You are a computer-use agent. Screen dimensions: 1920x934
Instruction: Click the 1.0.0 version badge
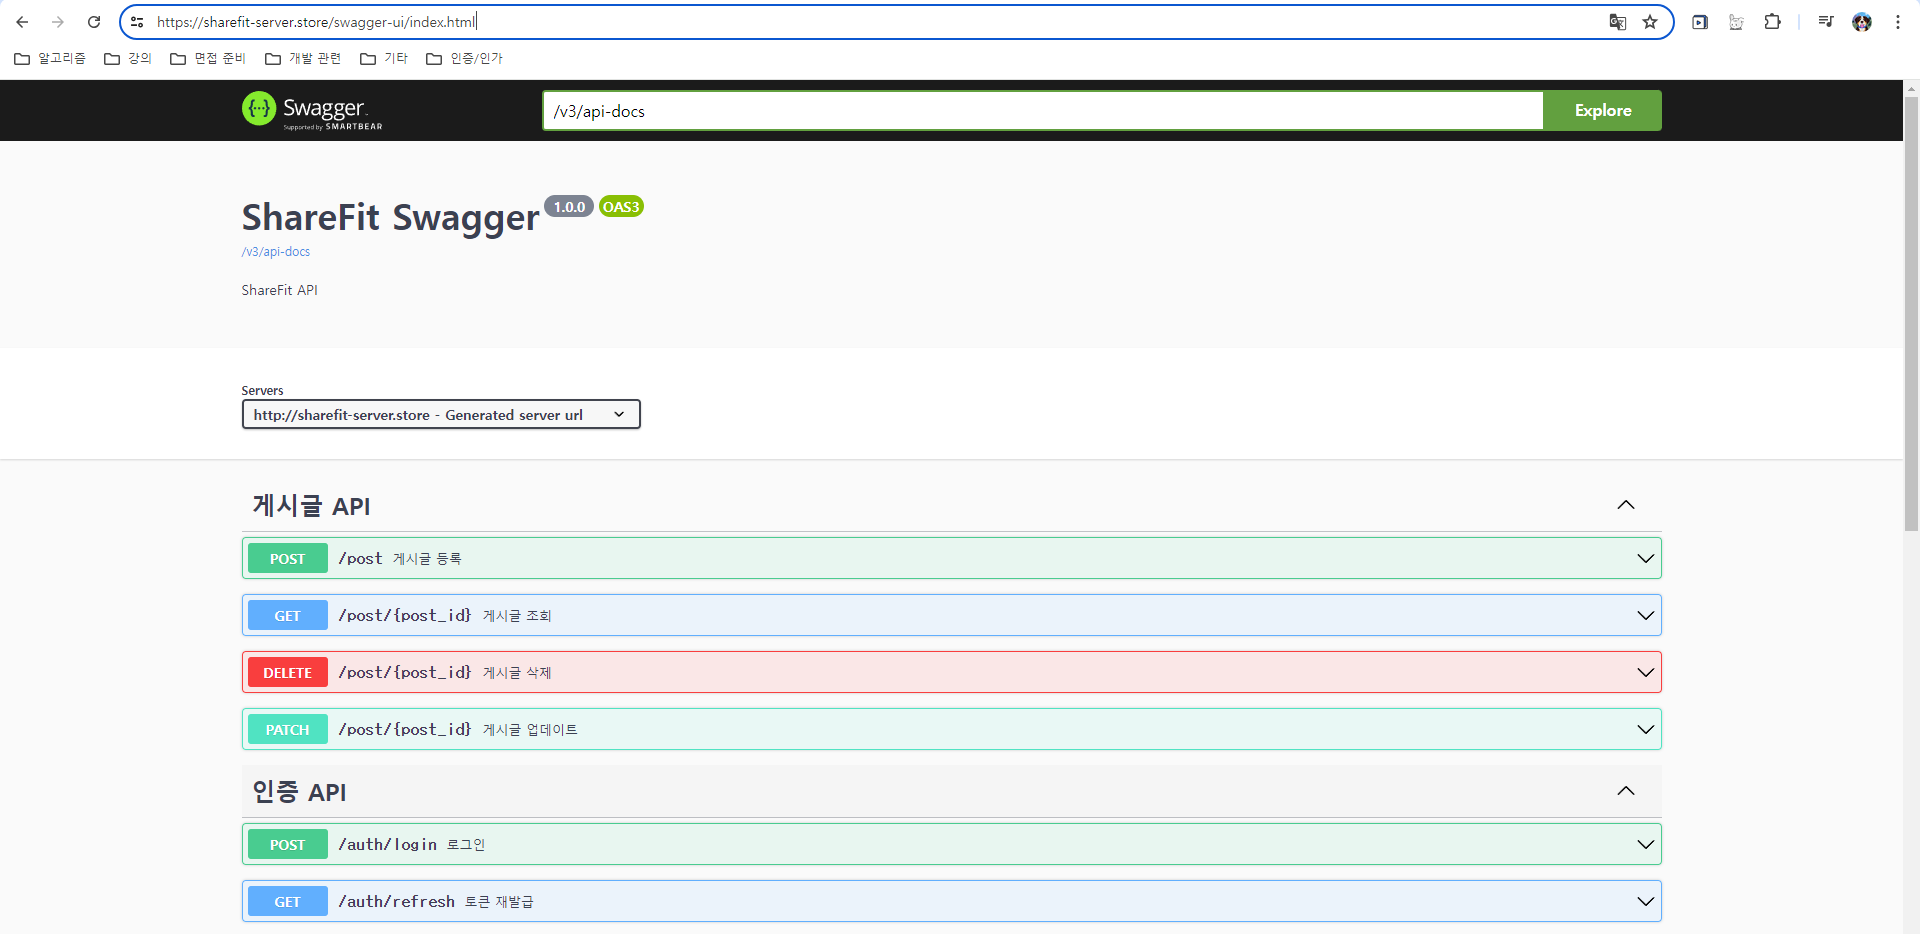(x=569, y=207)
